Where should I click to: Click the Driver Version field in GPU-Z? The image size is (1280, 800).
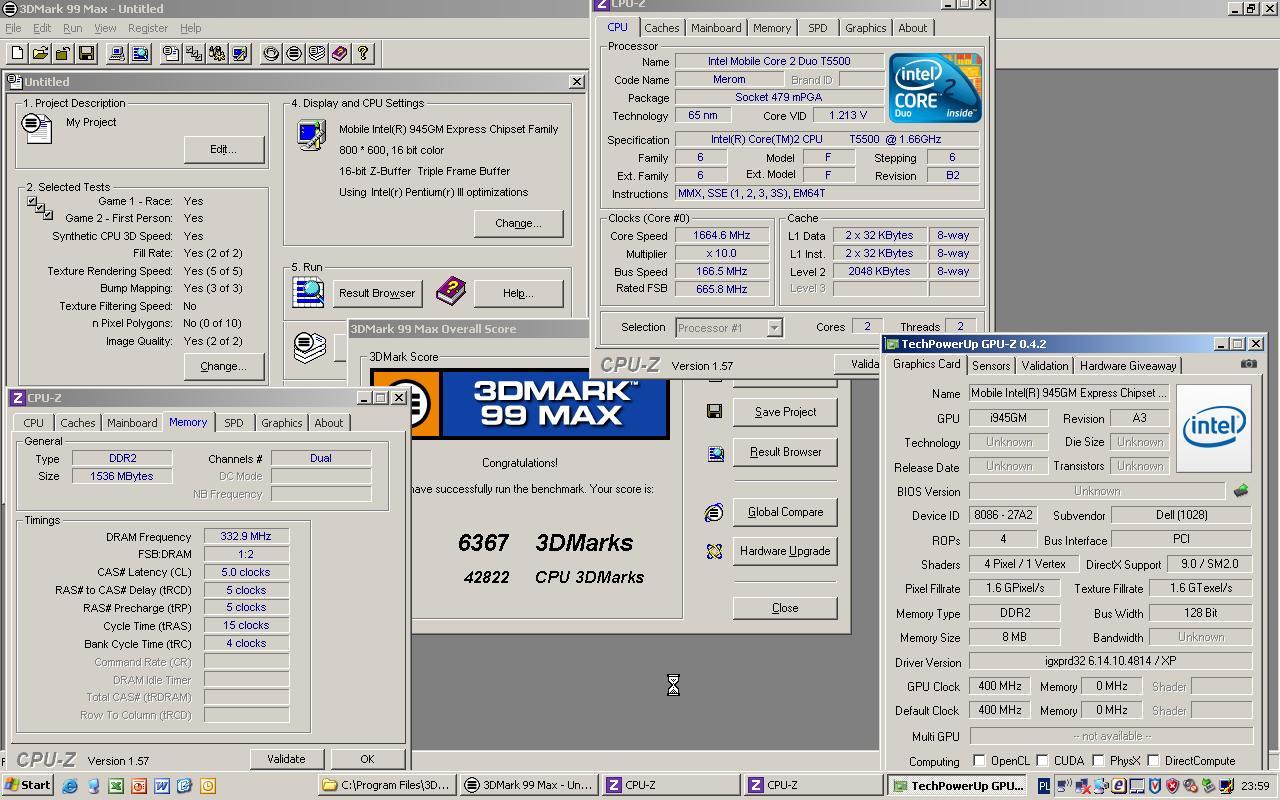(x=1110, y=662)
